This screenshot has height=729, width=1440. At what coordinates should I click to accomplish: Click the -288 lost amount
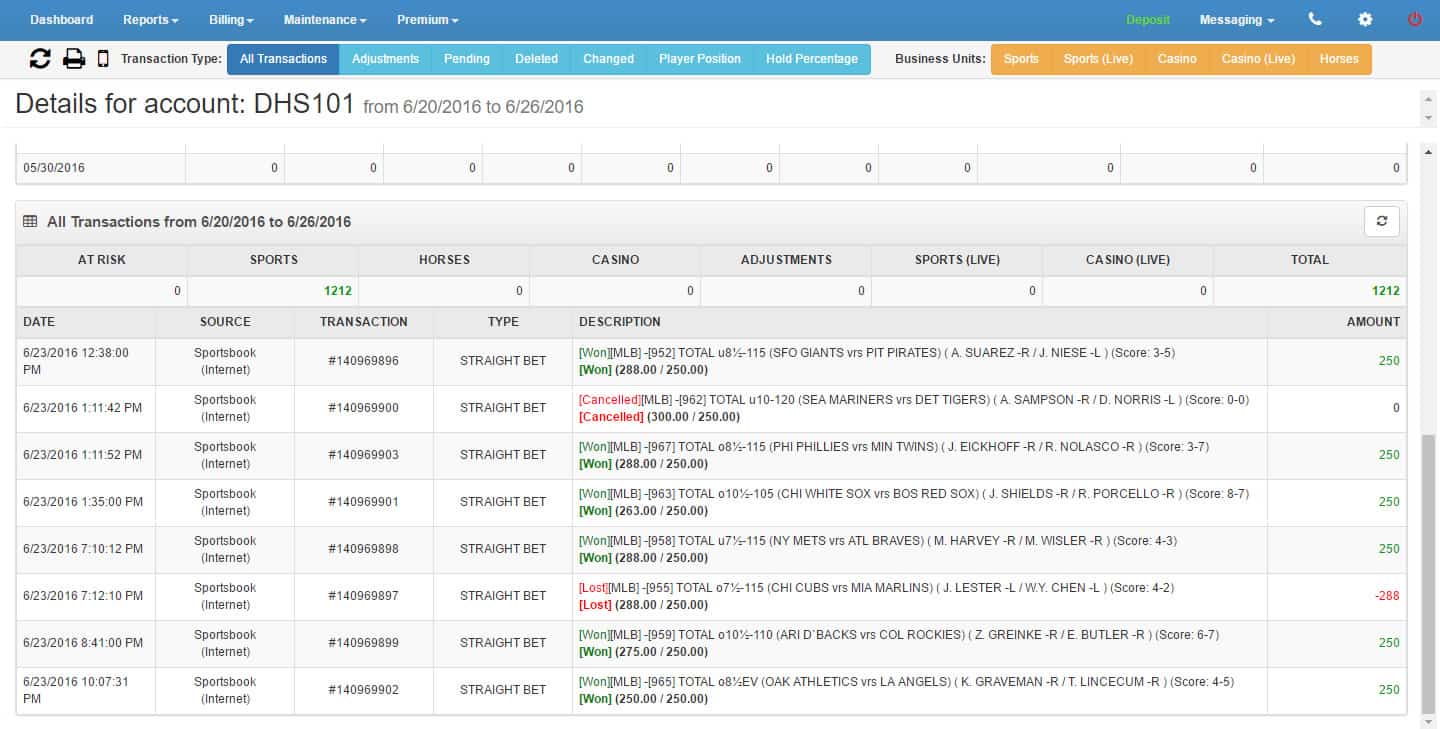pos(1387,596)
